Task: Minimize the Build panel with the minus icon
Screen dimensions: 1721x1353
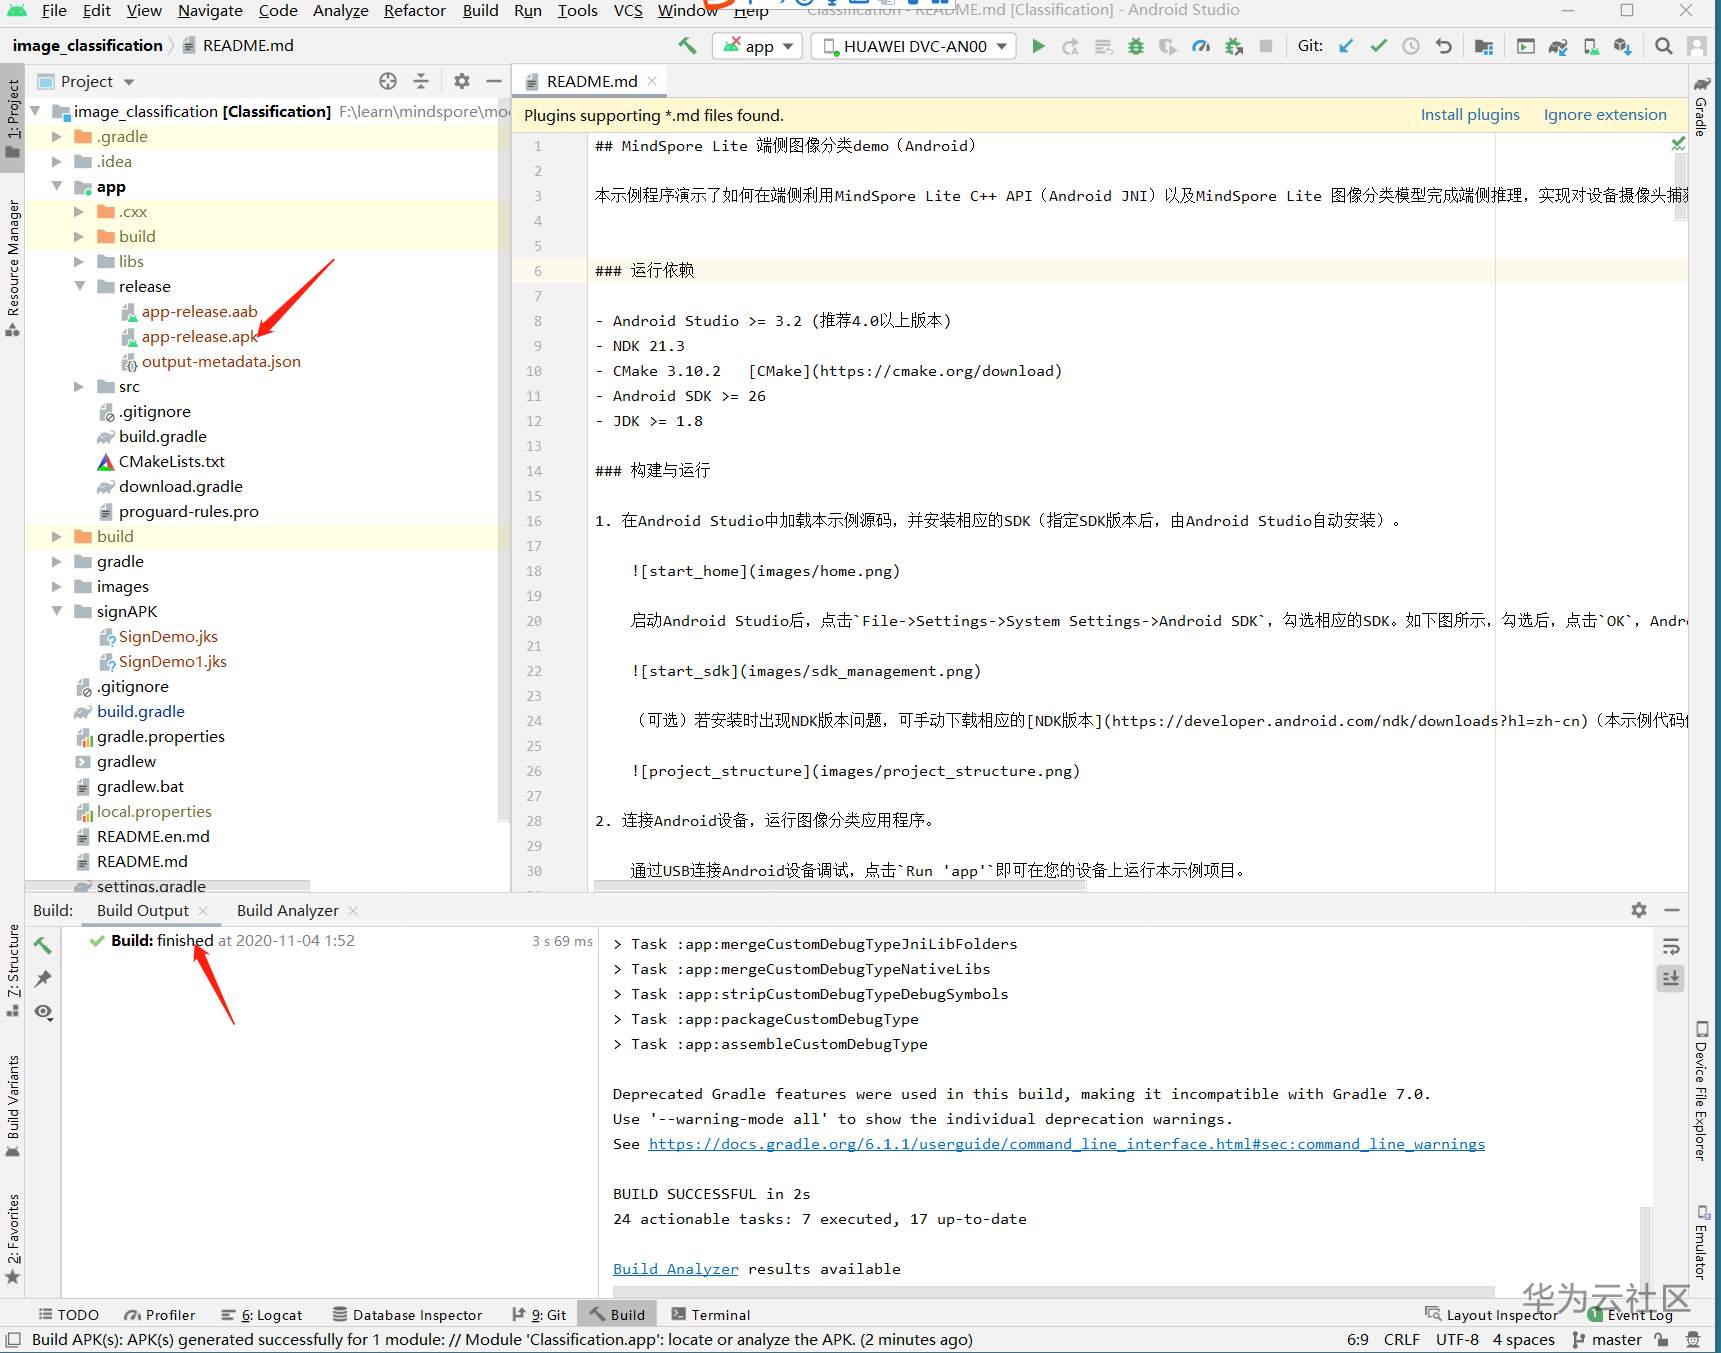Action: [x=1671, y=910]
